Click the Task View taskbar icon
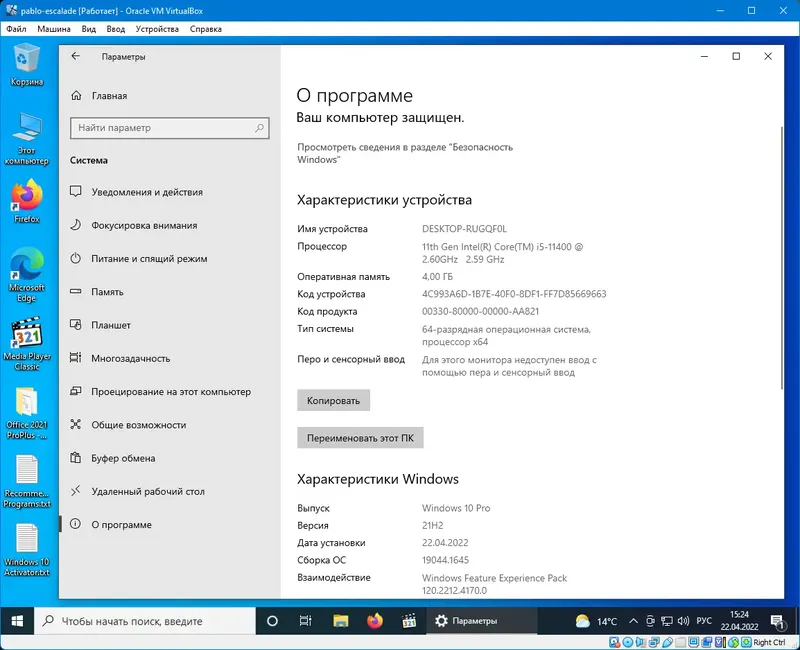Screen dimensions: 800x650 point(306,620)
